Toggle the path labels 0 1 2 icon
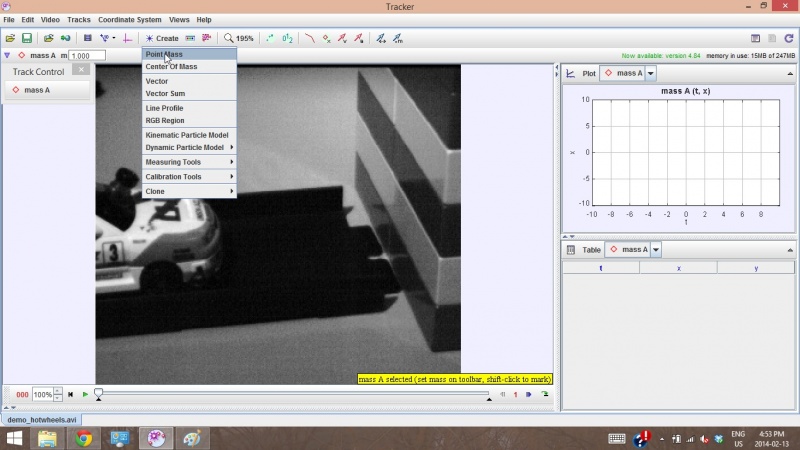Screen dimensions: 800x450 click(287, 38)
